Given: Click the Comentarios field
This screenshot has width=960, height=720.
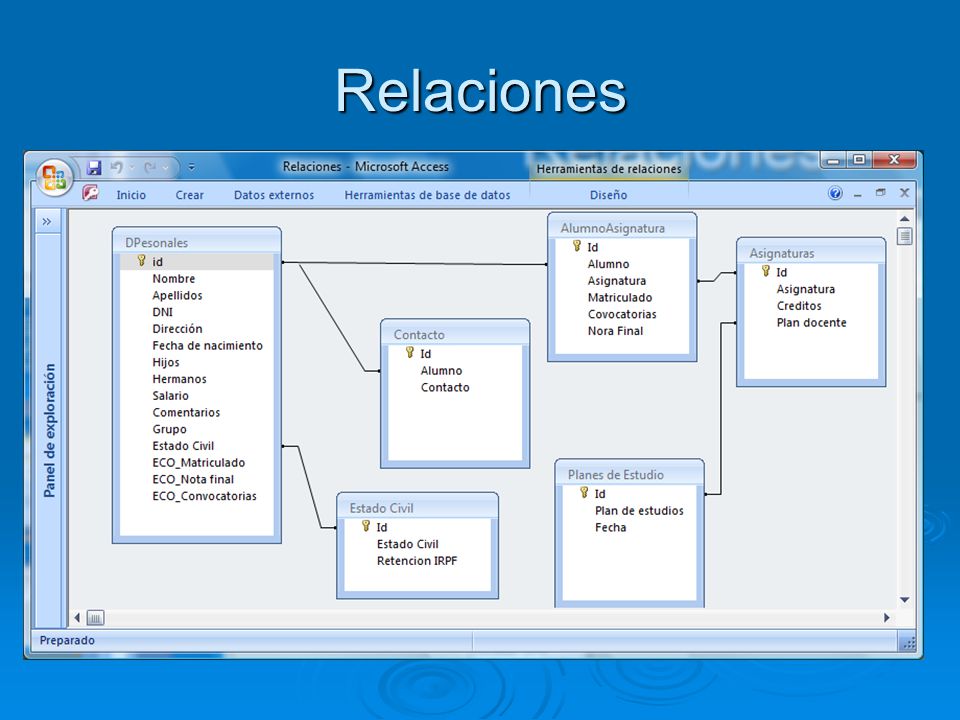Looking at the screenshot, I should [x=186, y=412].
